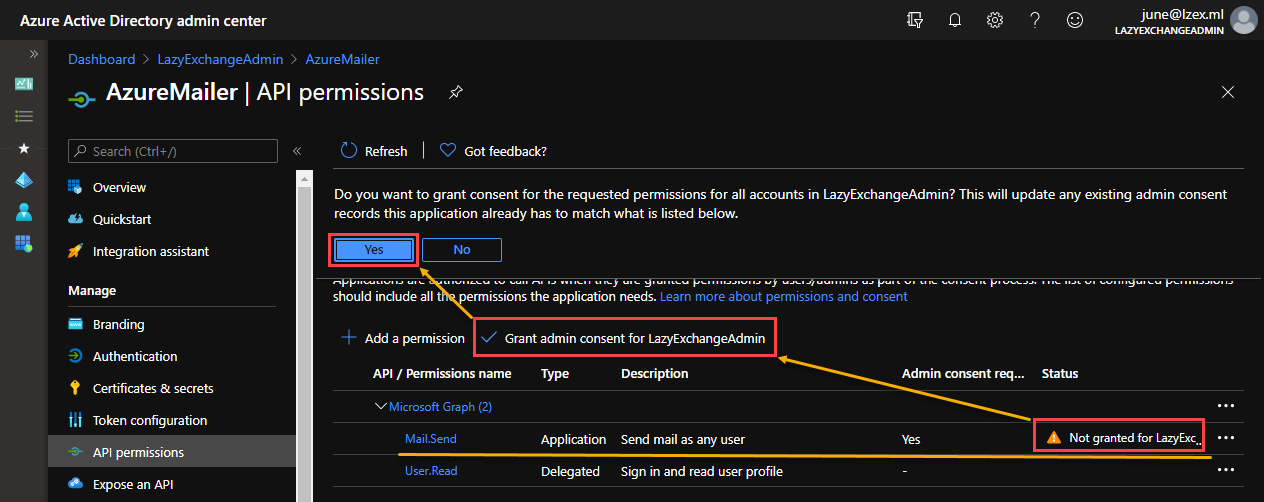Click Refresh in the command bar
1264x502 pixels.
pos(374,151)
